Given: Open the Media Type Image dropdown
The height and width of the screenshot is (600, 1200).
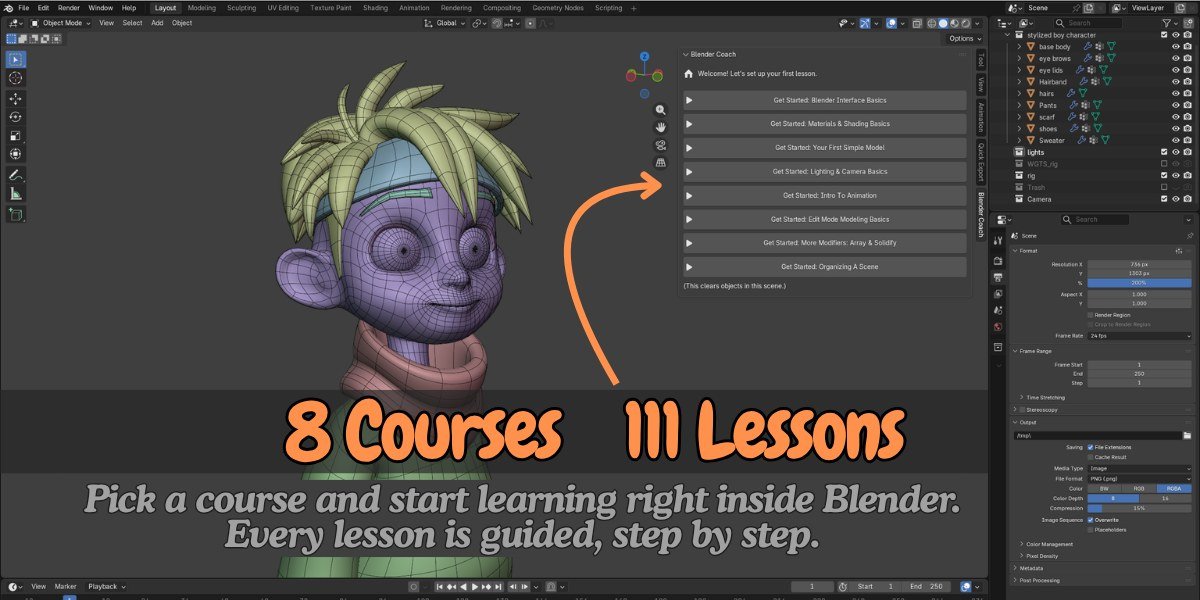Looking at the screenshot, I should coord(1139,468).
